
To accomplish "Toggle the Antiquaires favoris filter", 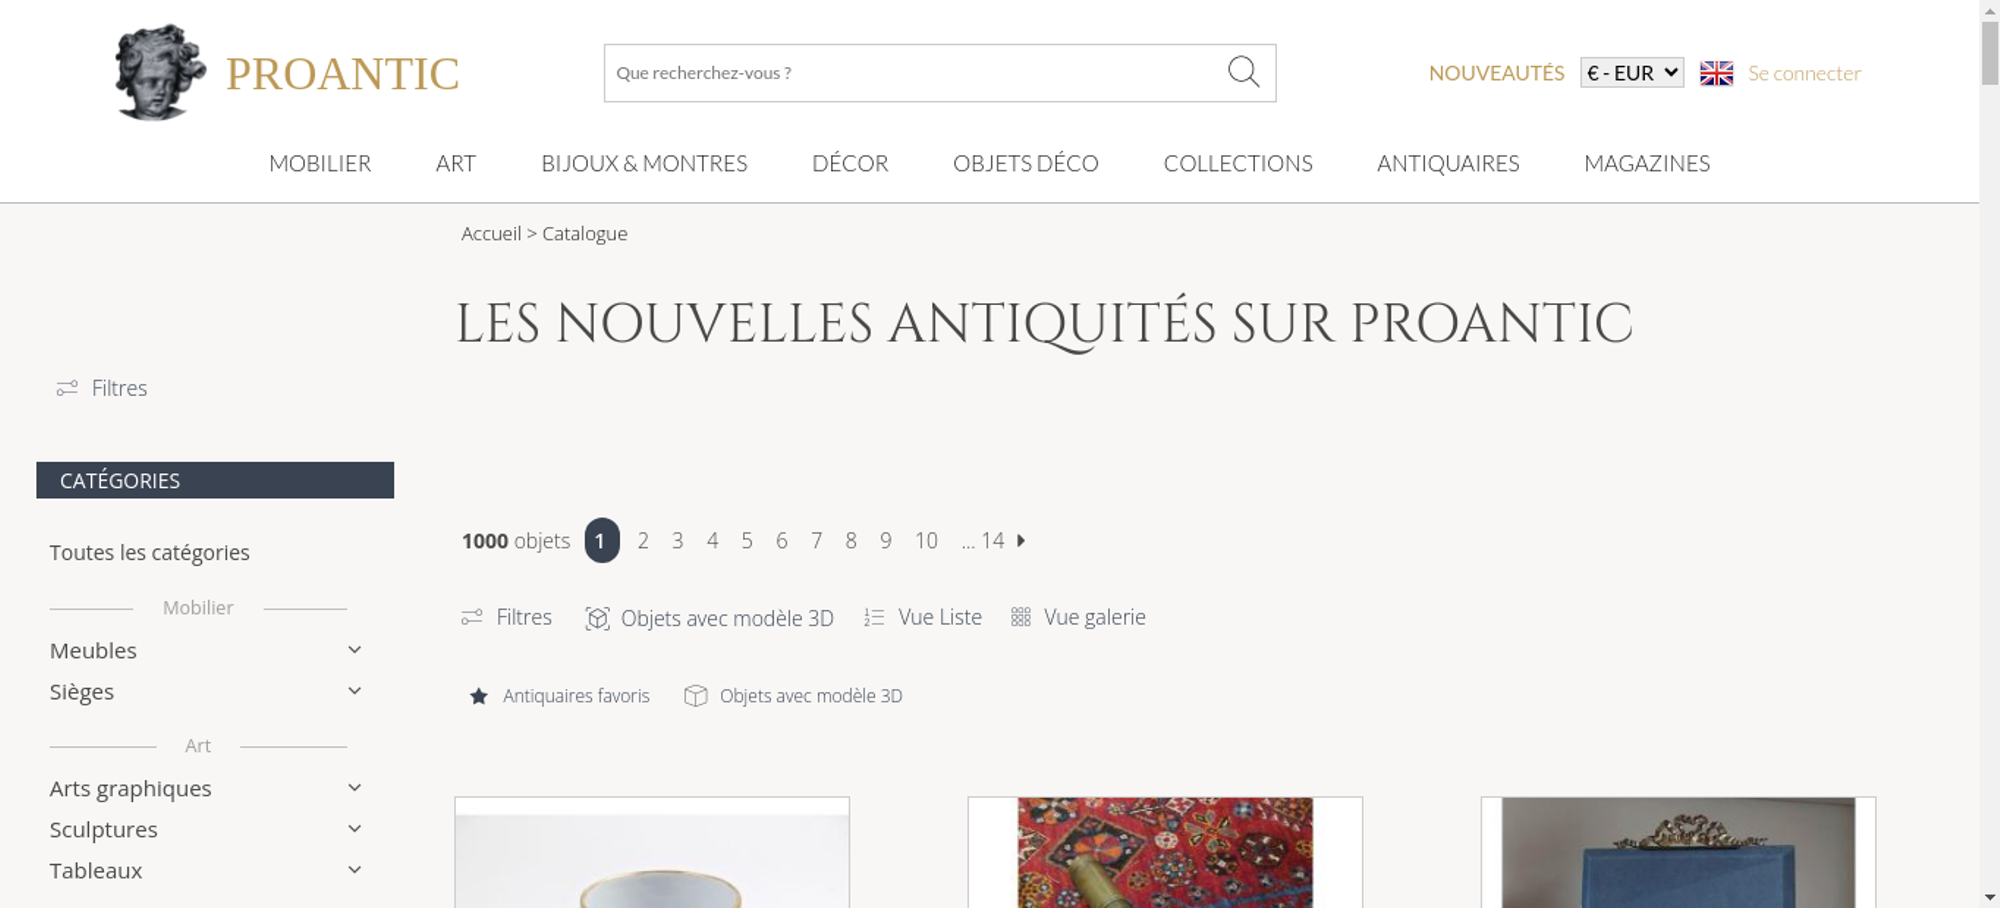I will 559,696.
